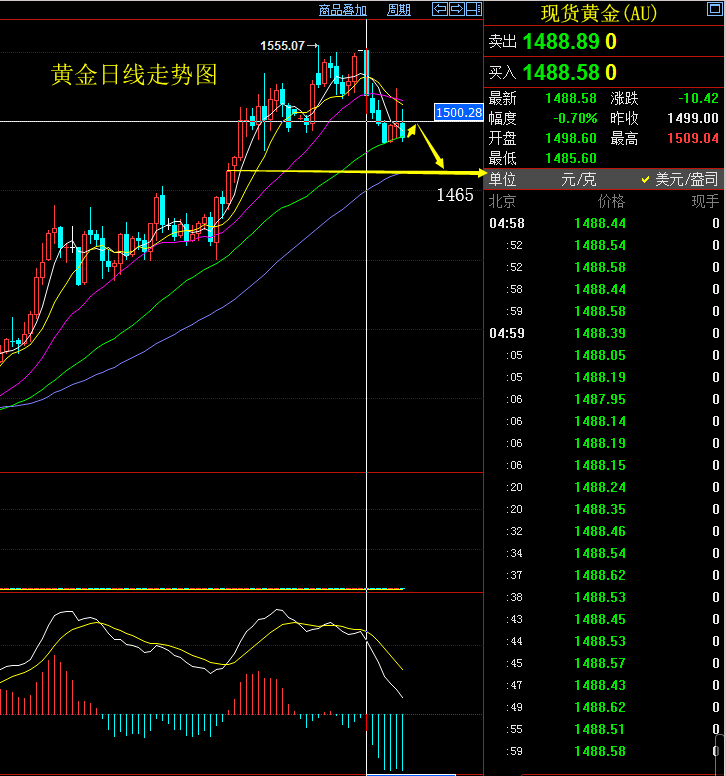Select the tick price 1488.45

click(x=600, y=620)
